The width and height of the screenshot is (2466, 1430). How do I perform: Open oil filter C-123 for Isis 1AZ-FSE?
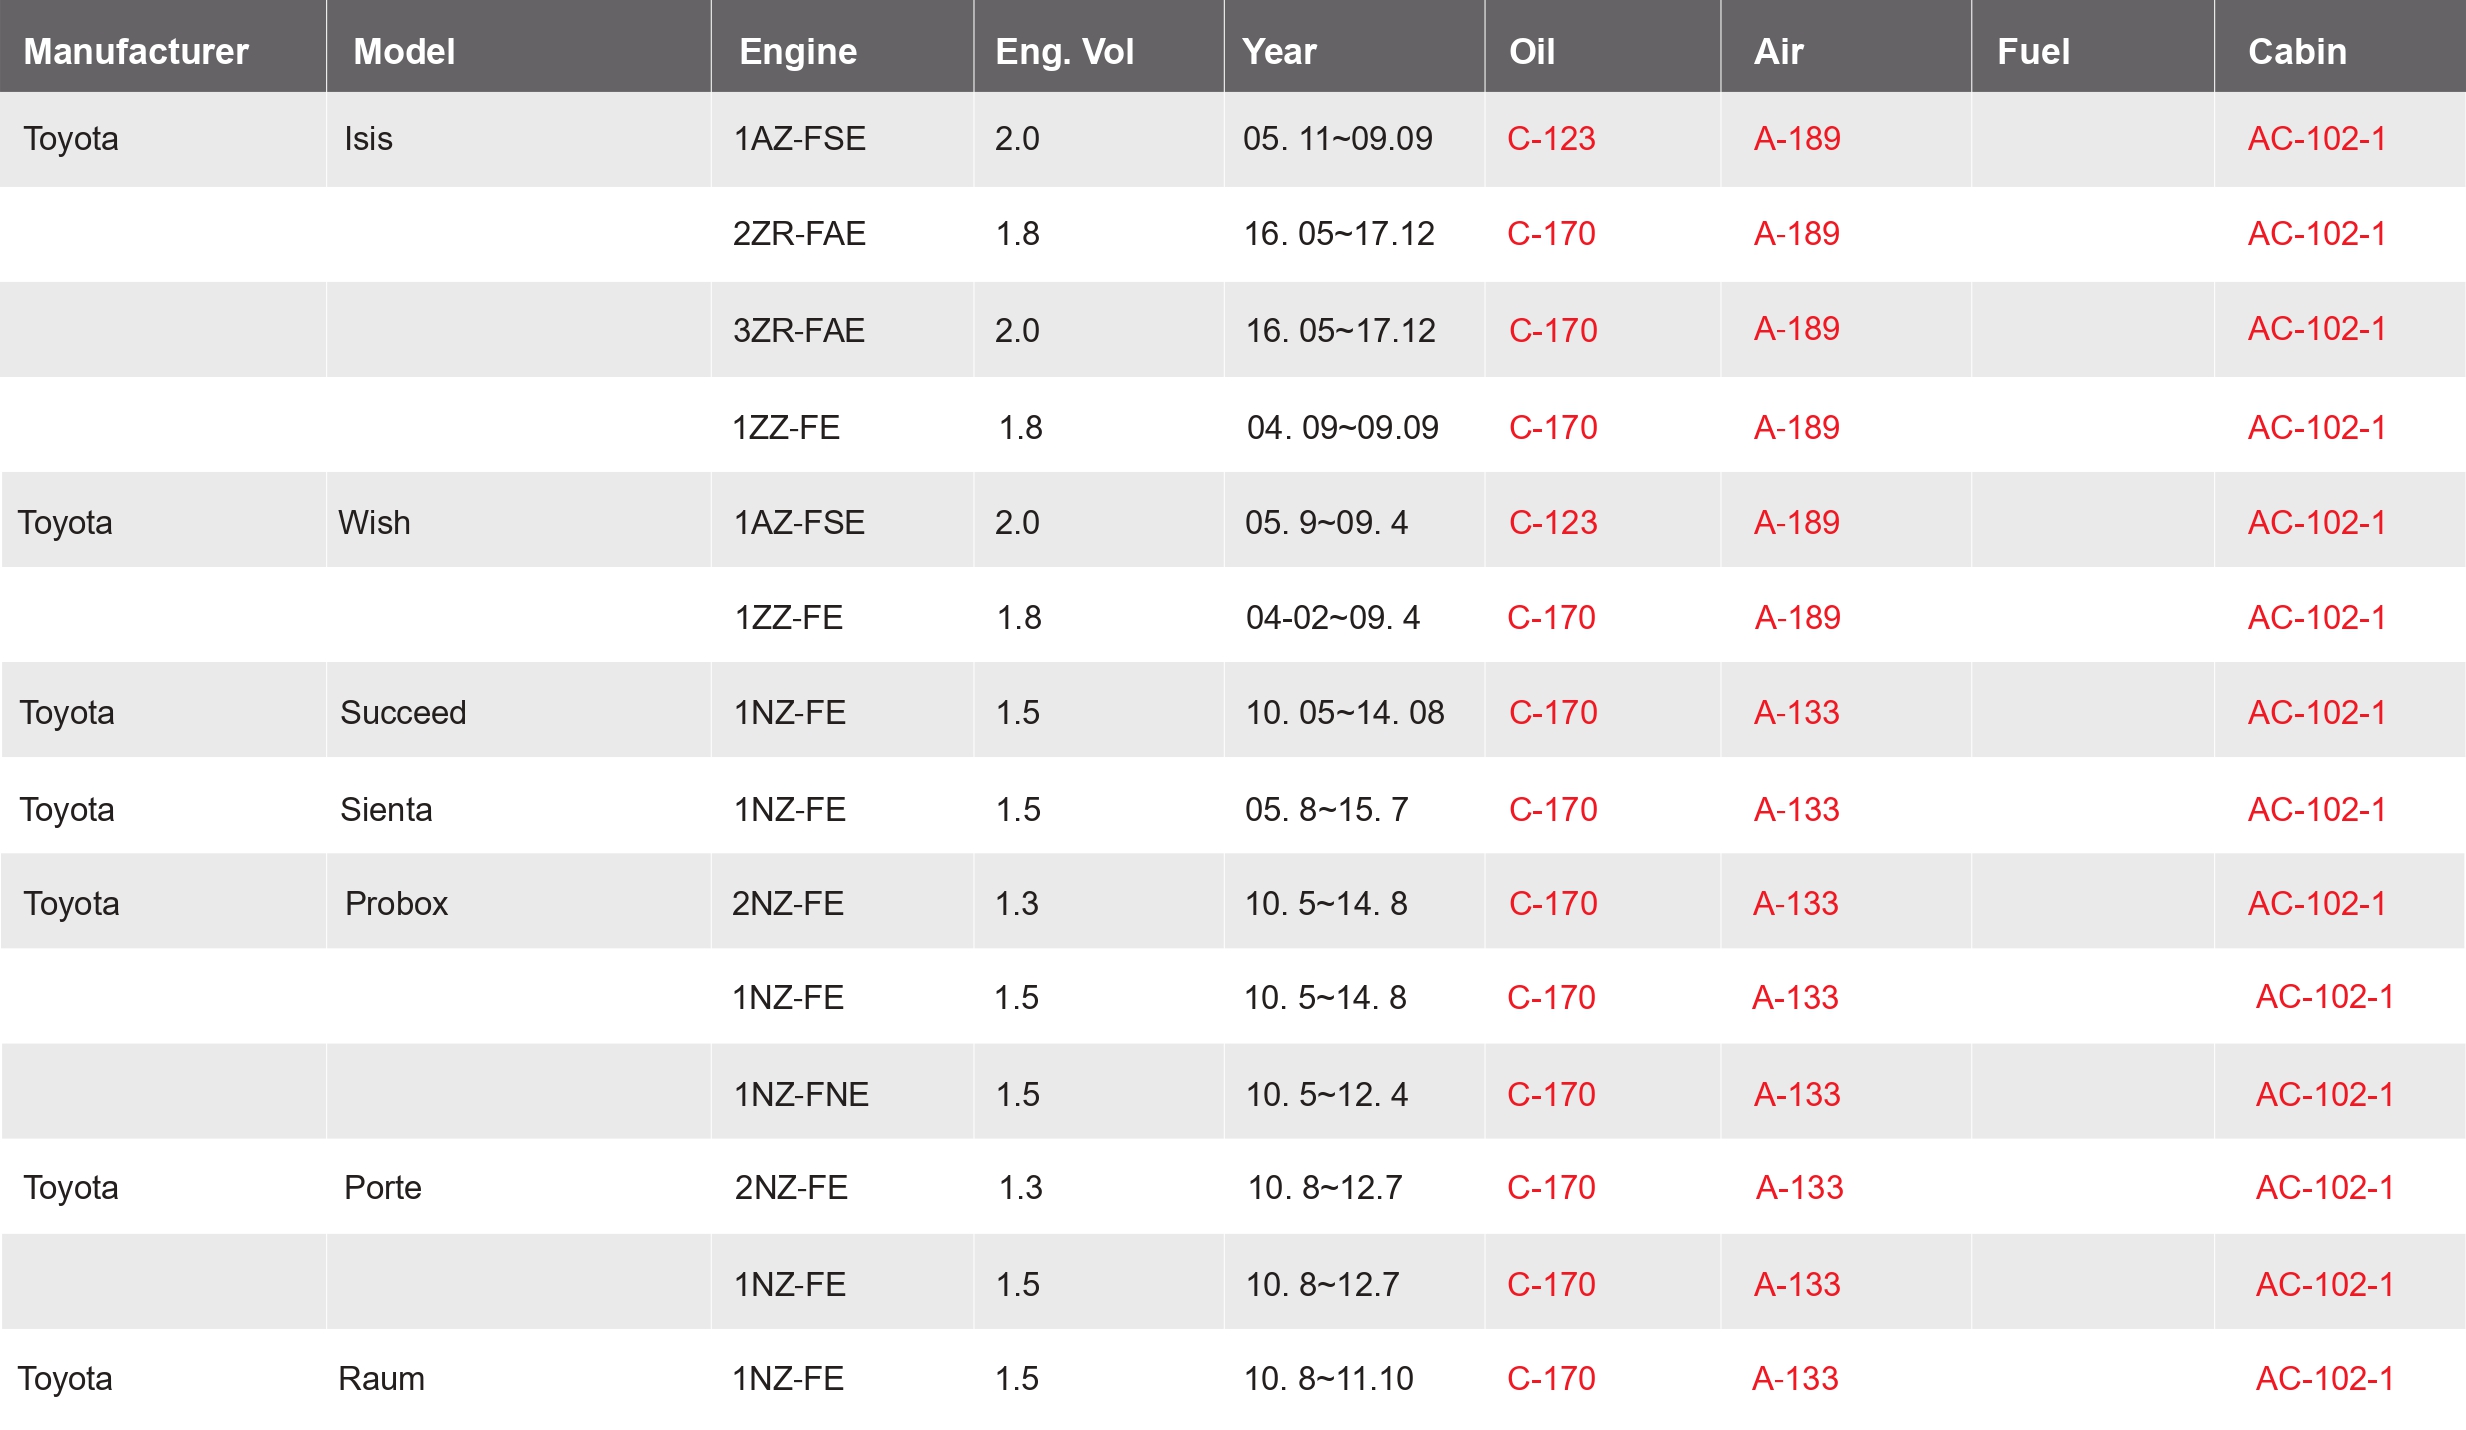pos(1551,138)
